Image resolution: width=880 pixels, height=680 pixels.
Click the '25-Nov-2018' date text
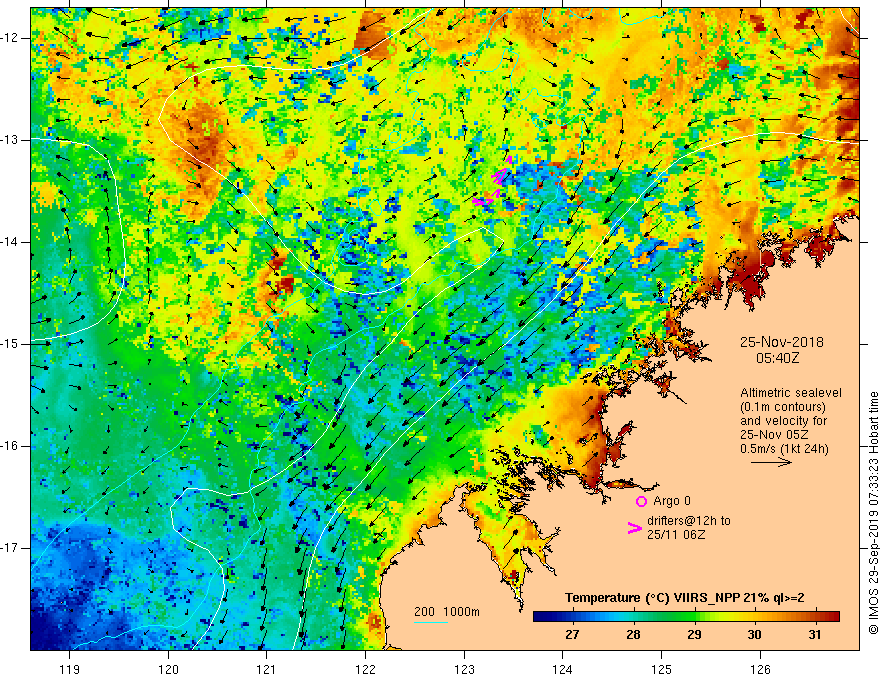(x=782, y=342)
